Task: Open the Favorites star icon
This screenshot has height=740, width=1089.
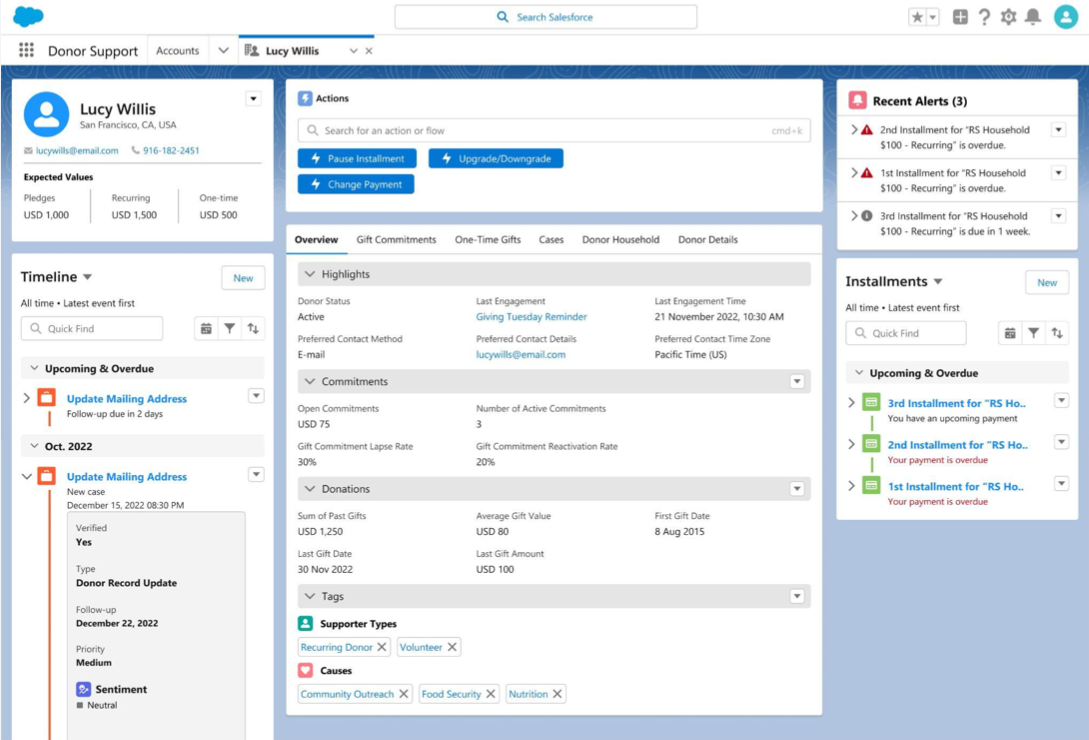Action: tap(917, 17)
